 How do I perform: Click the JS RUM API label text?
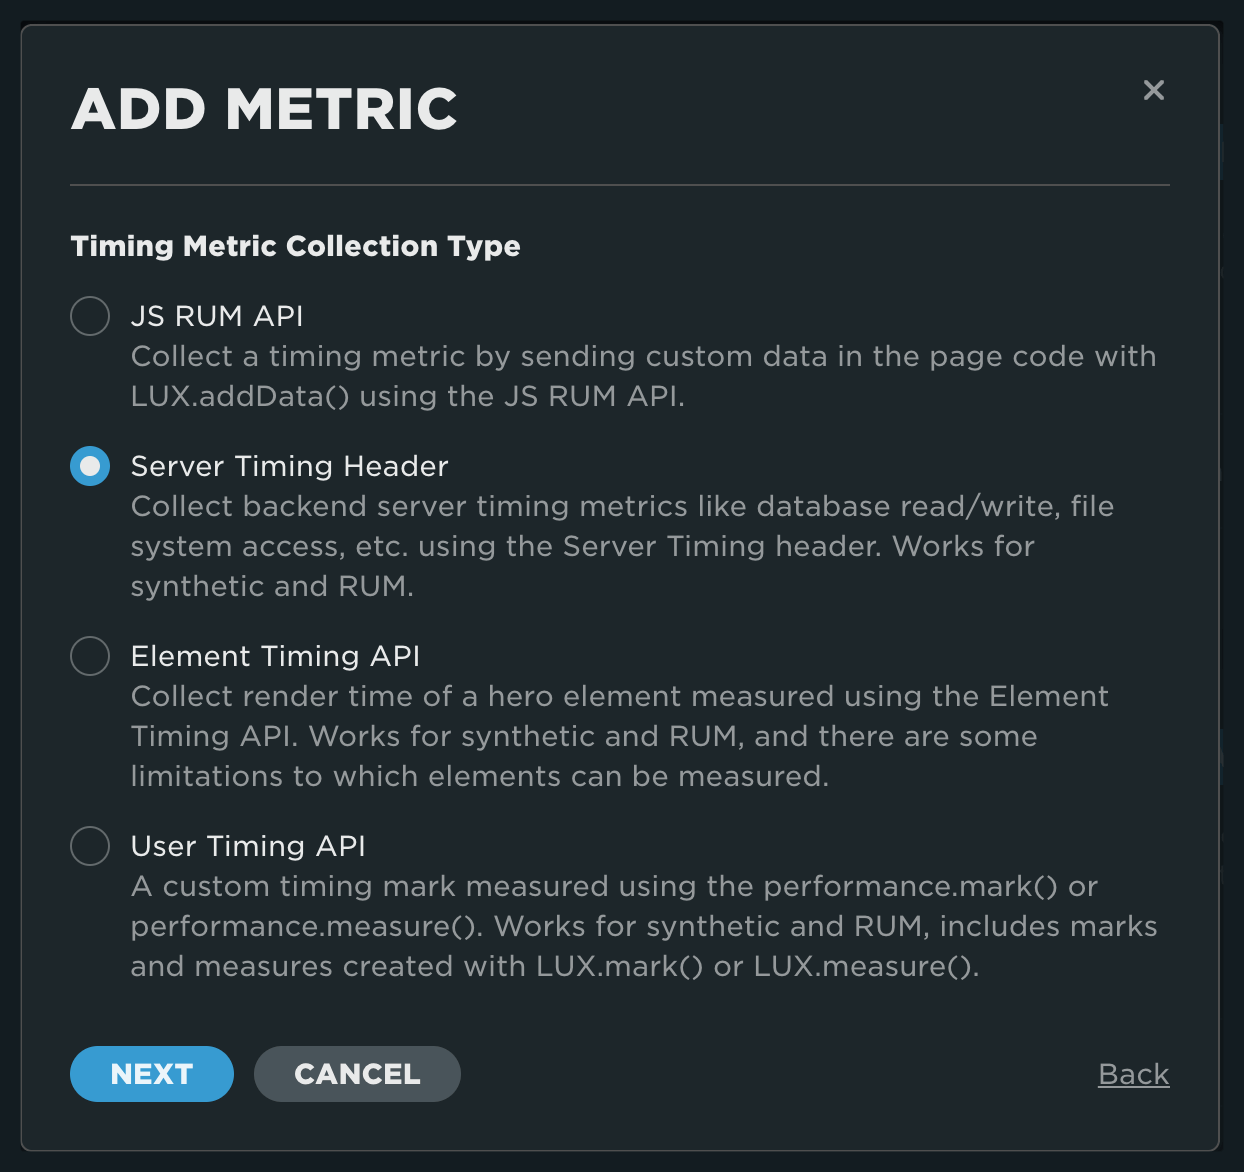(x=216, y=316)
